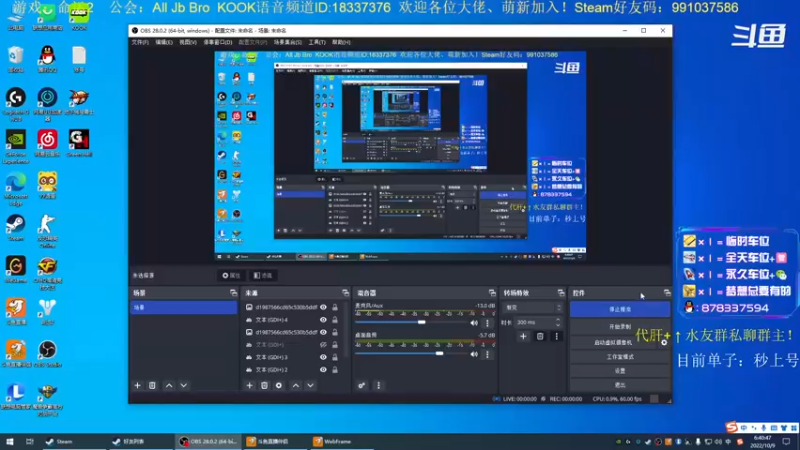800x450 pixels.
Task: Pop out the 转场特效 dock panel
Action: point(561,293)
